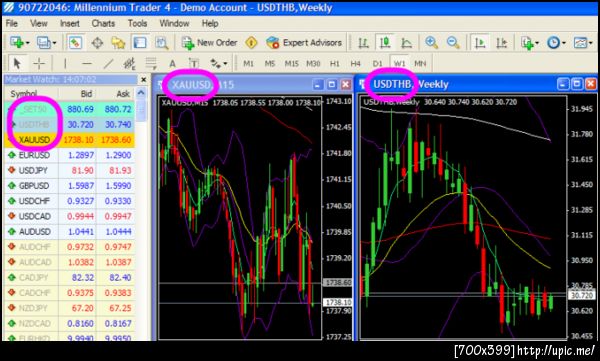This screenshot has height=361, width=600.
Task: Select the Fibonacci Retracement tool
Action: [151, 64]
